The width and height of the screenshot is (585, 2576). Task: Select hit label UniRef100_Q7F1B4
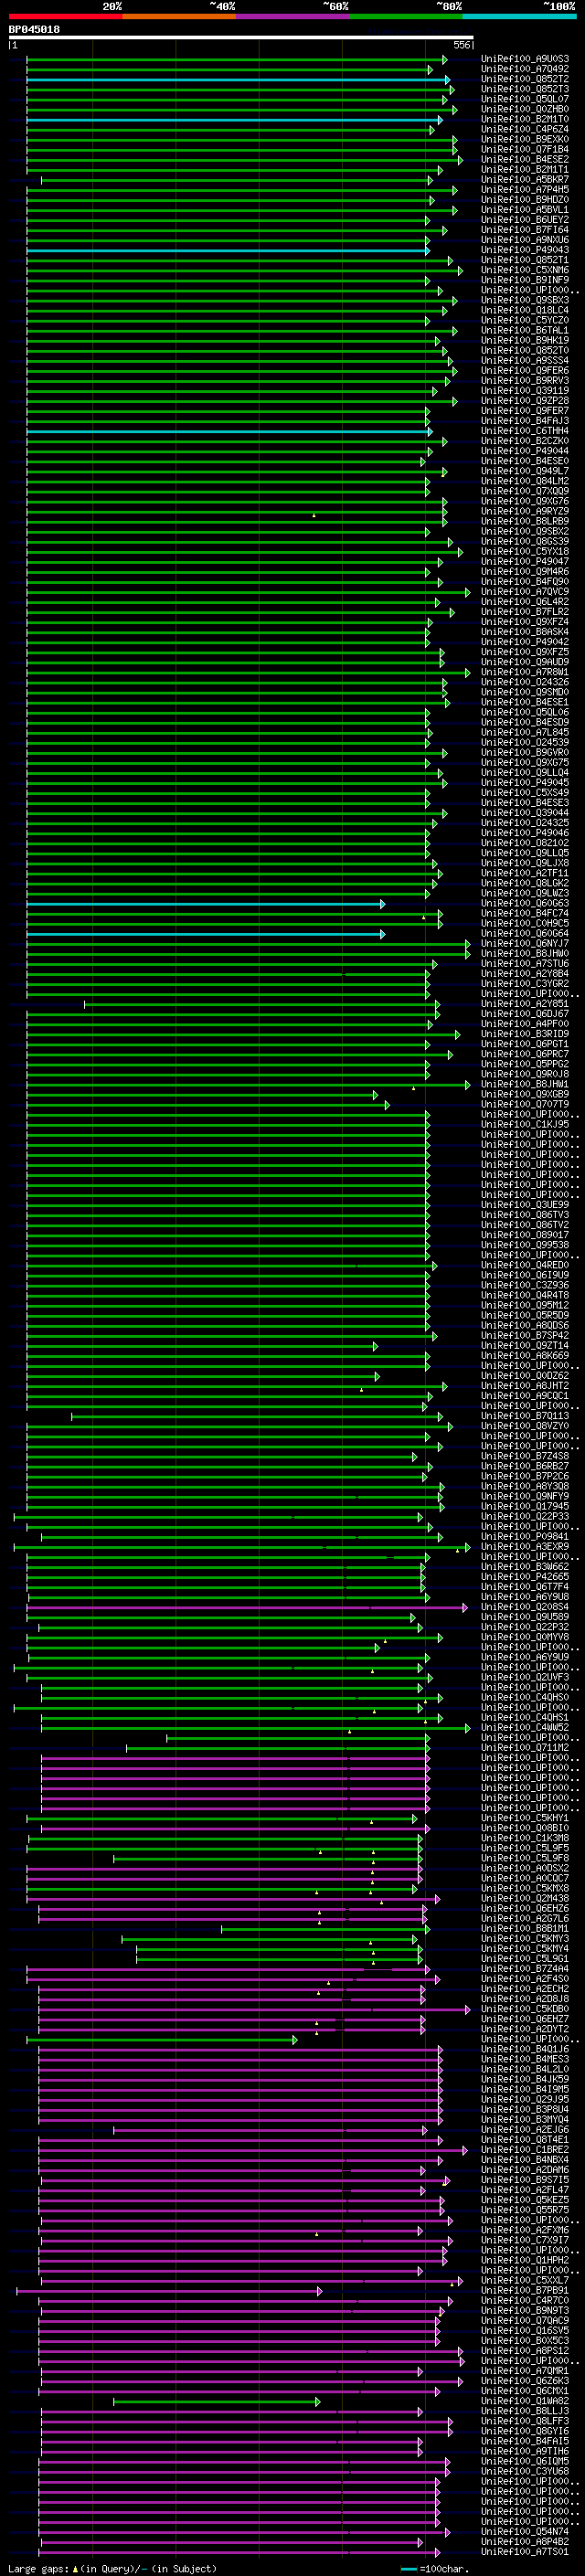coord(525,149)
